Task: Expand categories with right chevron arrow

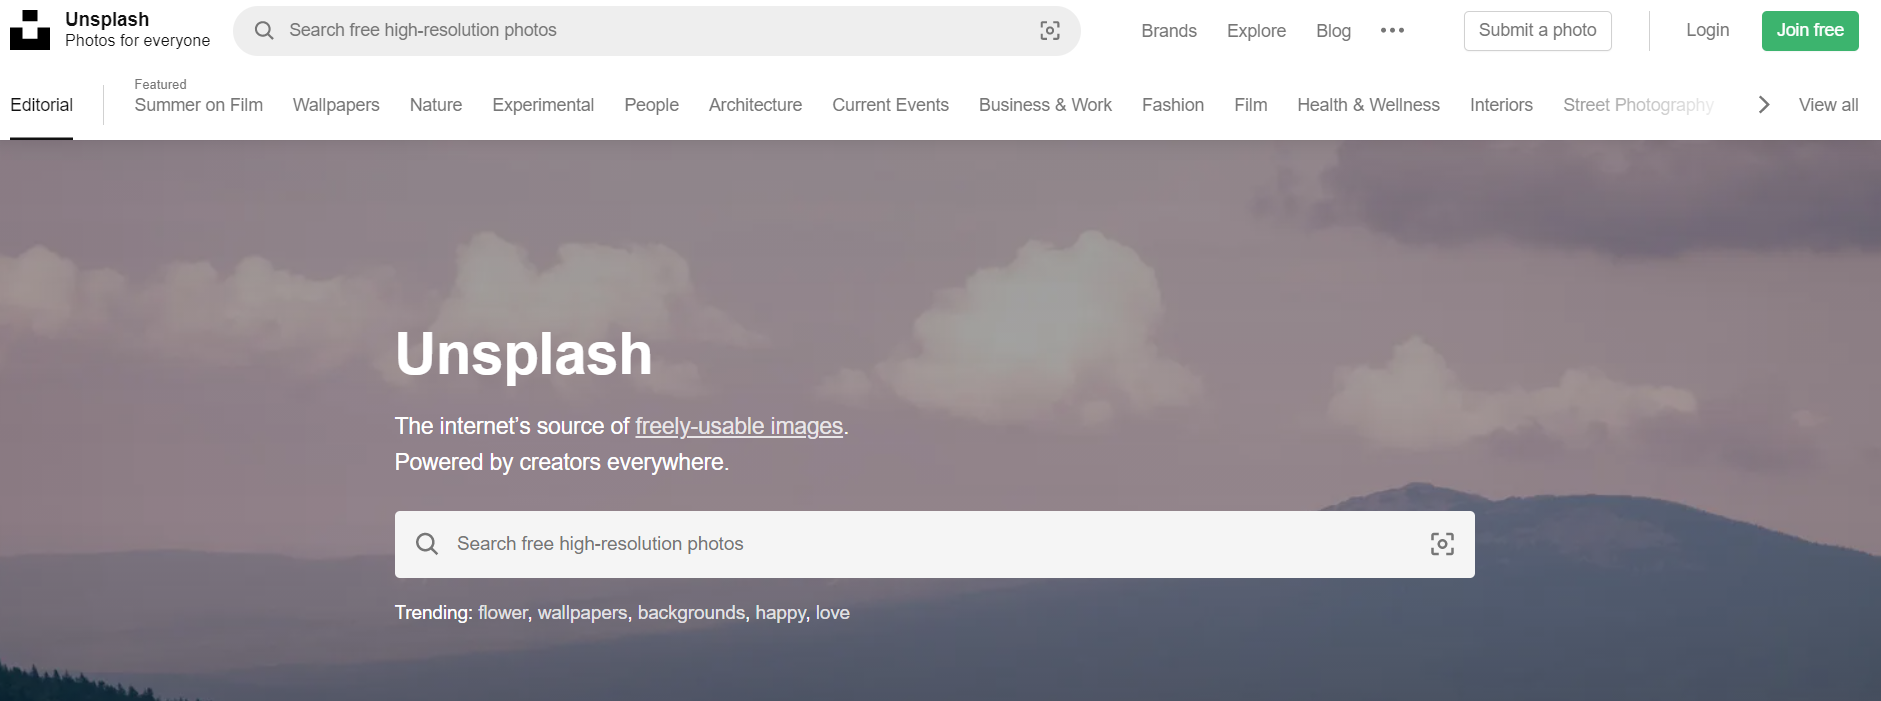Action: (1764, 105)
